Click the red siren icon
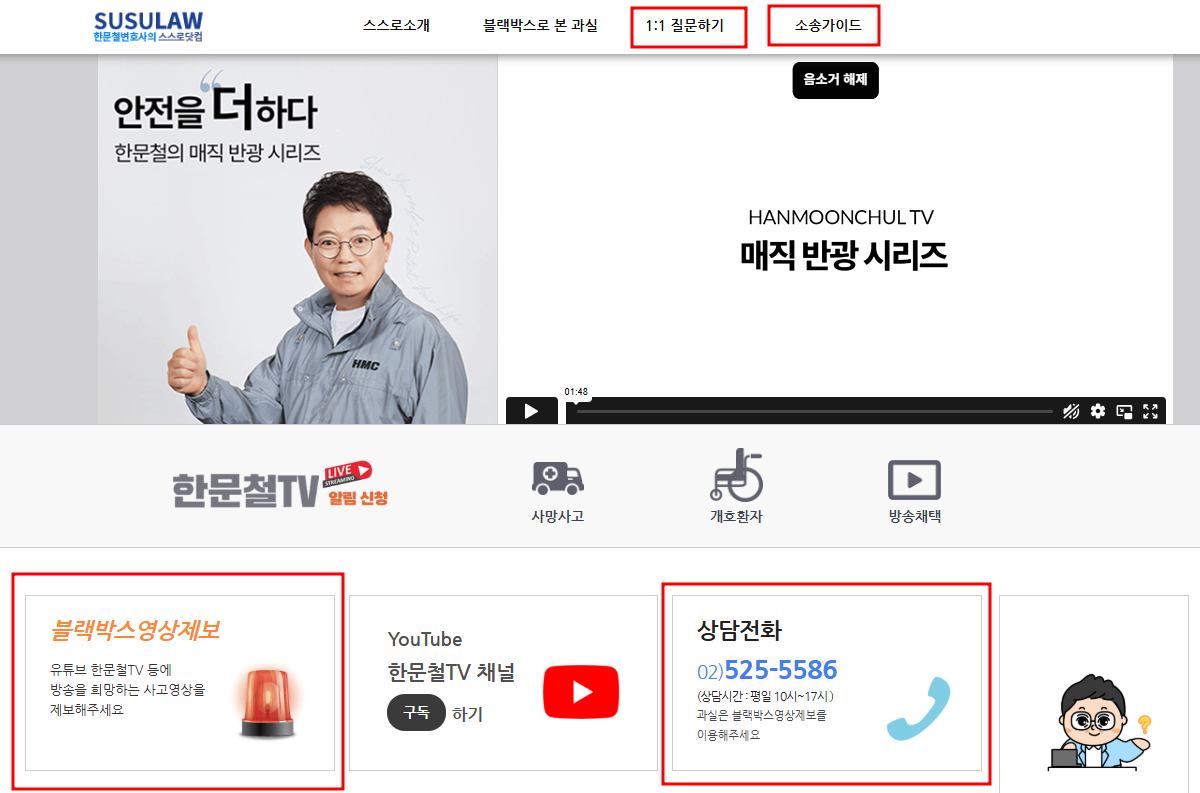 [269, 704]
